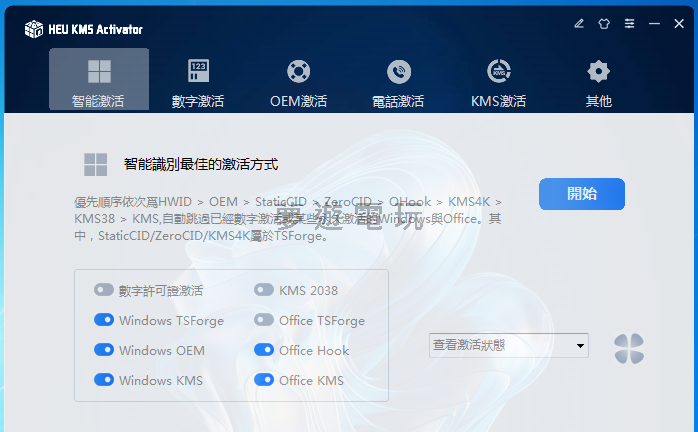Image resolution: width=698 pixels, height=432 pixels.
Task: Close the HEU KMS Activator window
Action: pos(679,23)
